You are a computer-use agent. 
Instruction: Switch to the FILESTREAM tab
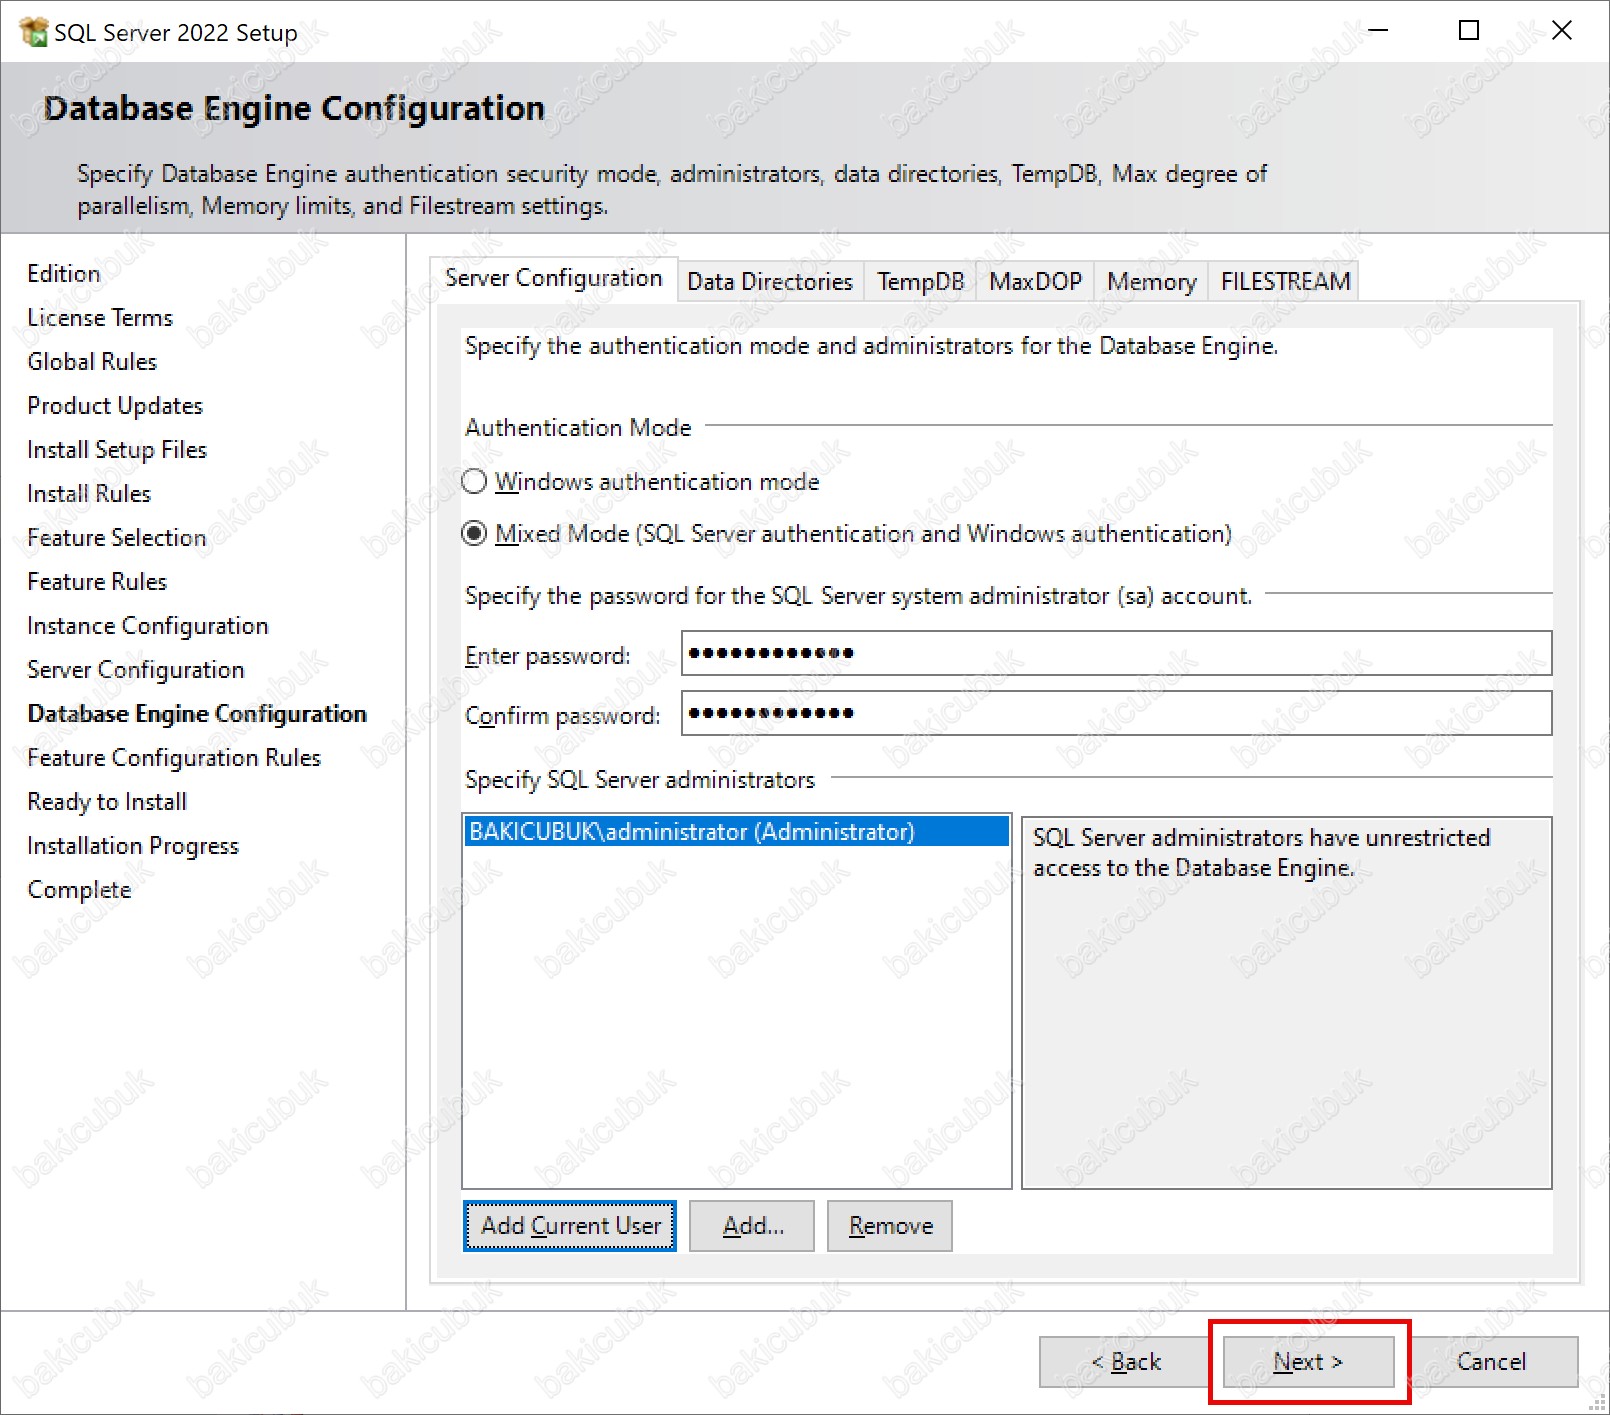point(1285,282)
